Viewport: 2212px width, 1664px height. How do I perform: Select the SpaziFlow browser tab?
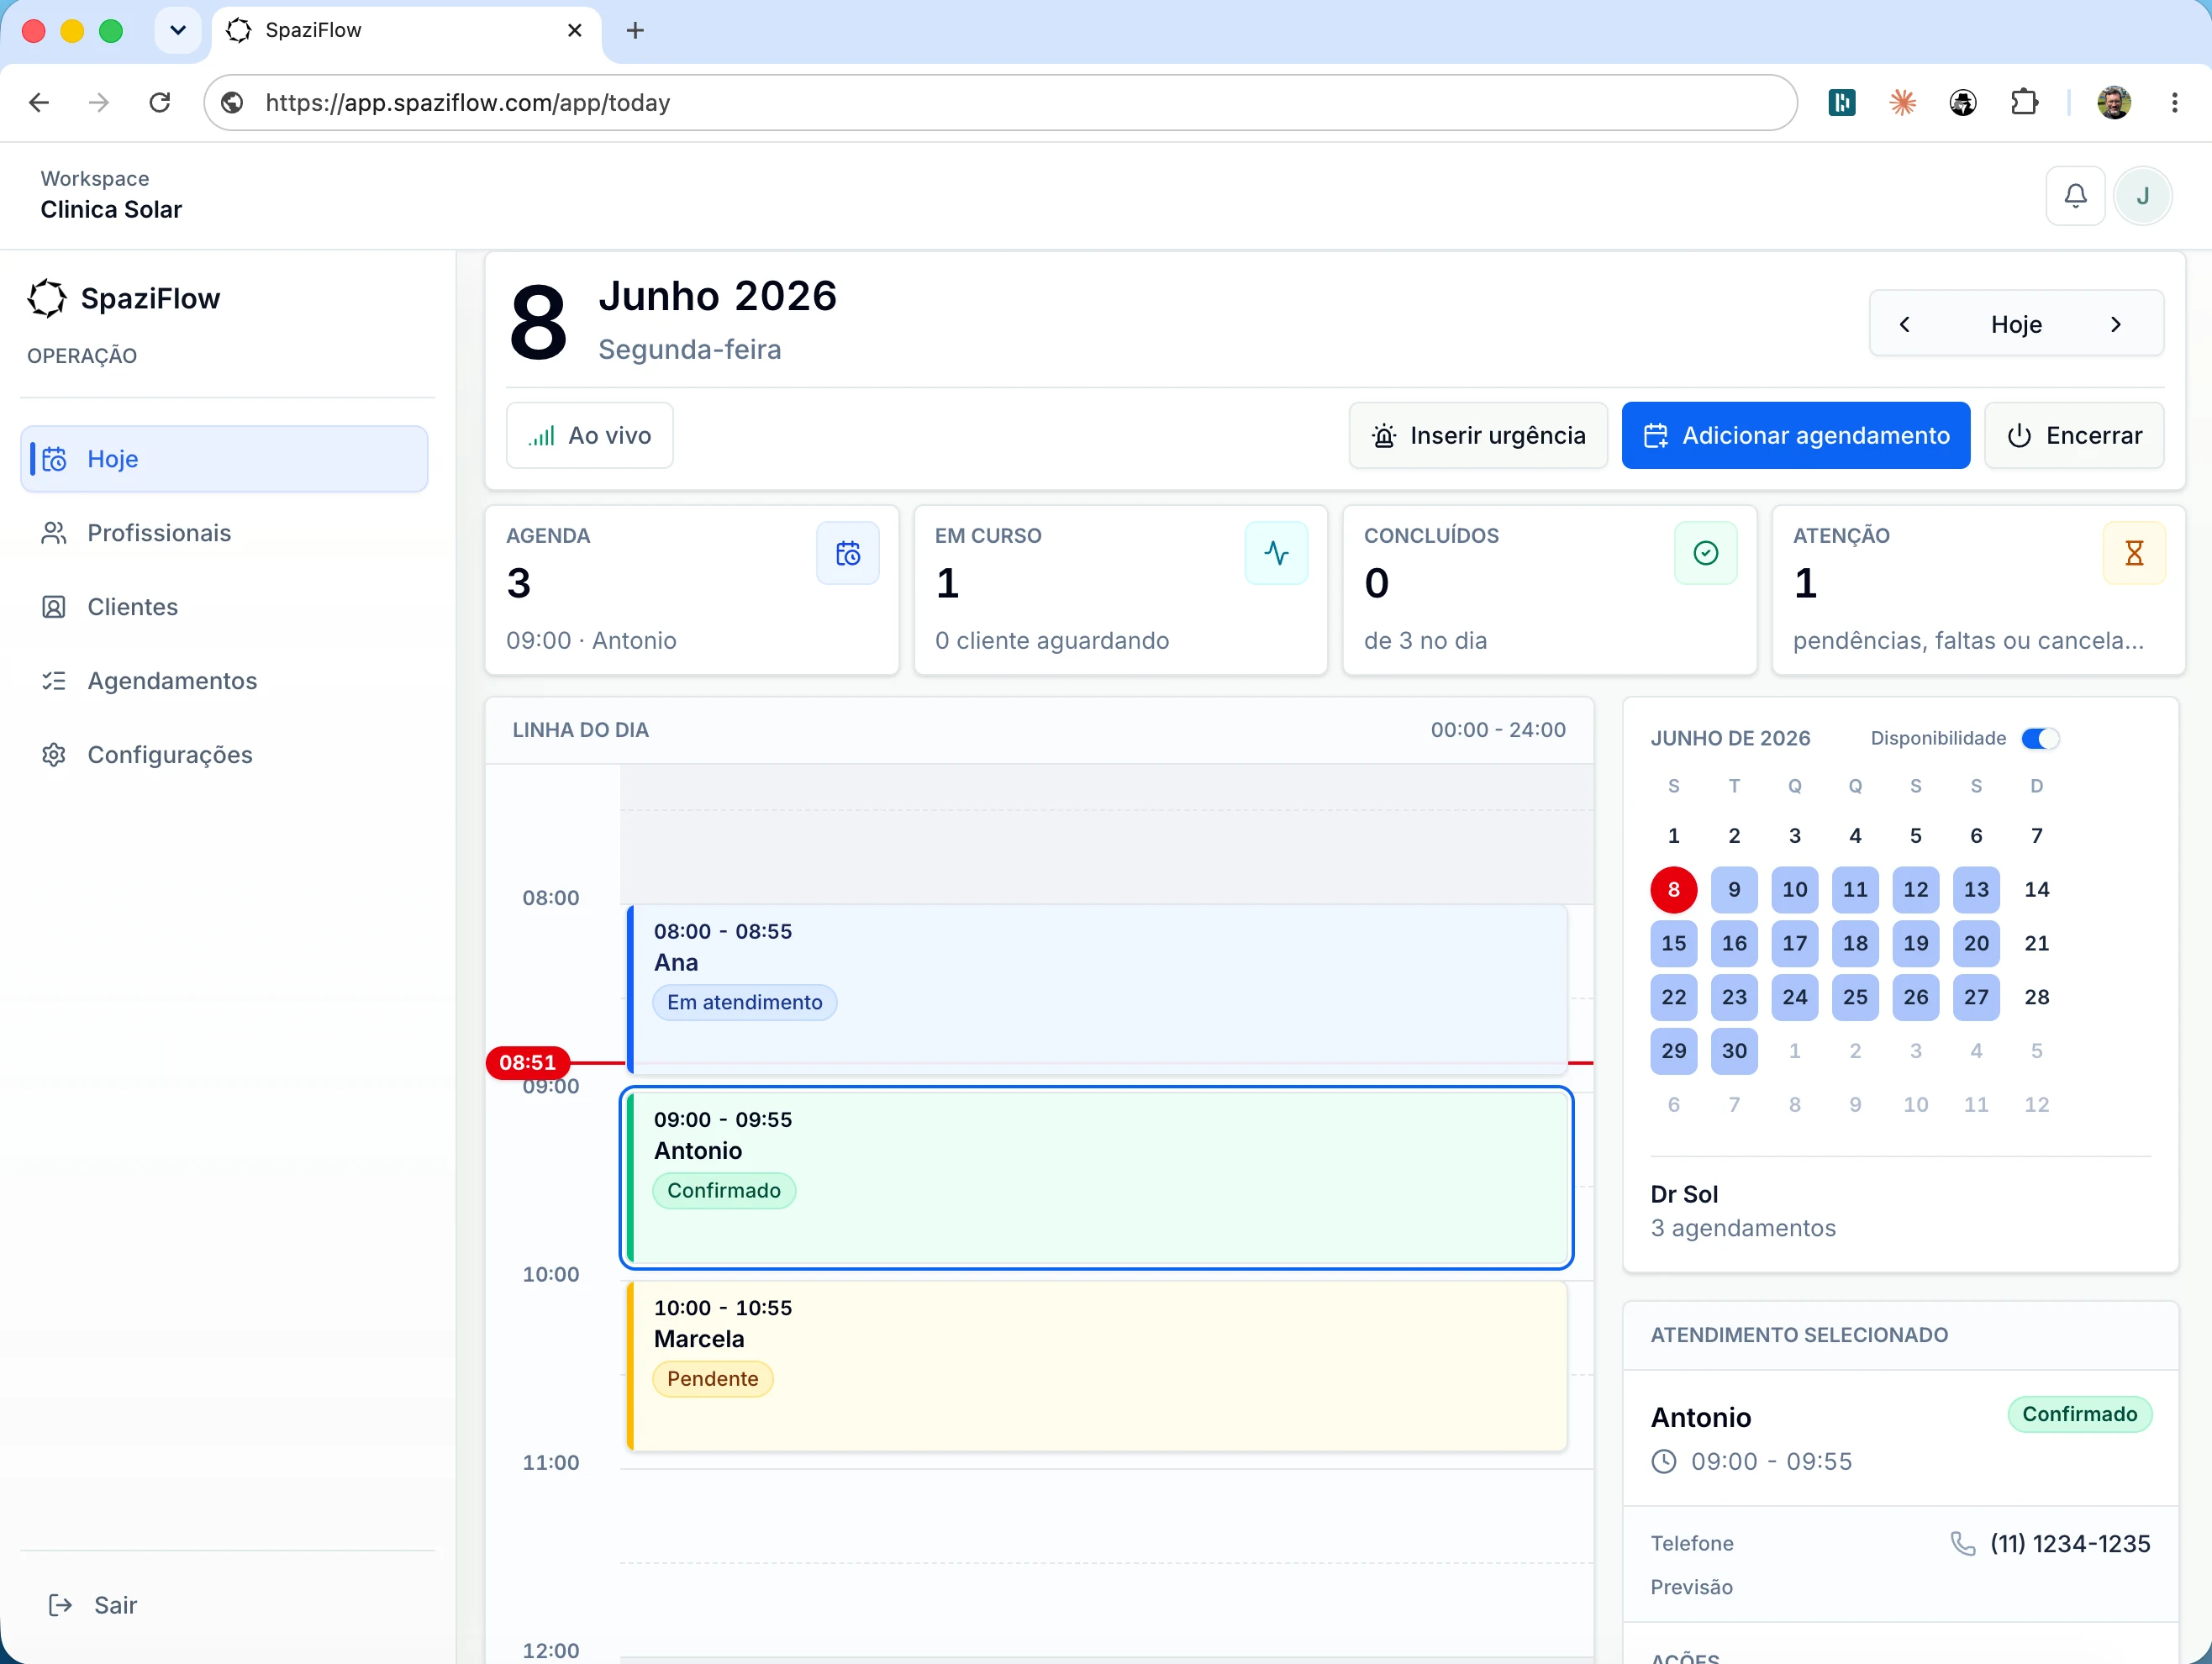405,30
